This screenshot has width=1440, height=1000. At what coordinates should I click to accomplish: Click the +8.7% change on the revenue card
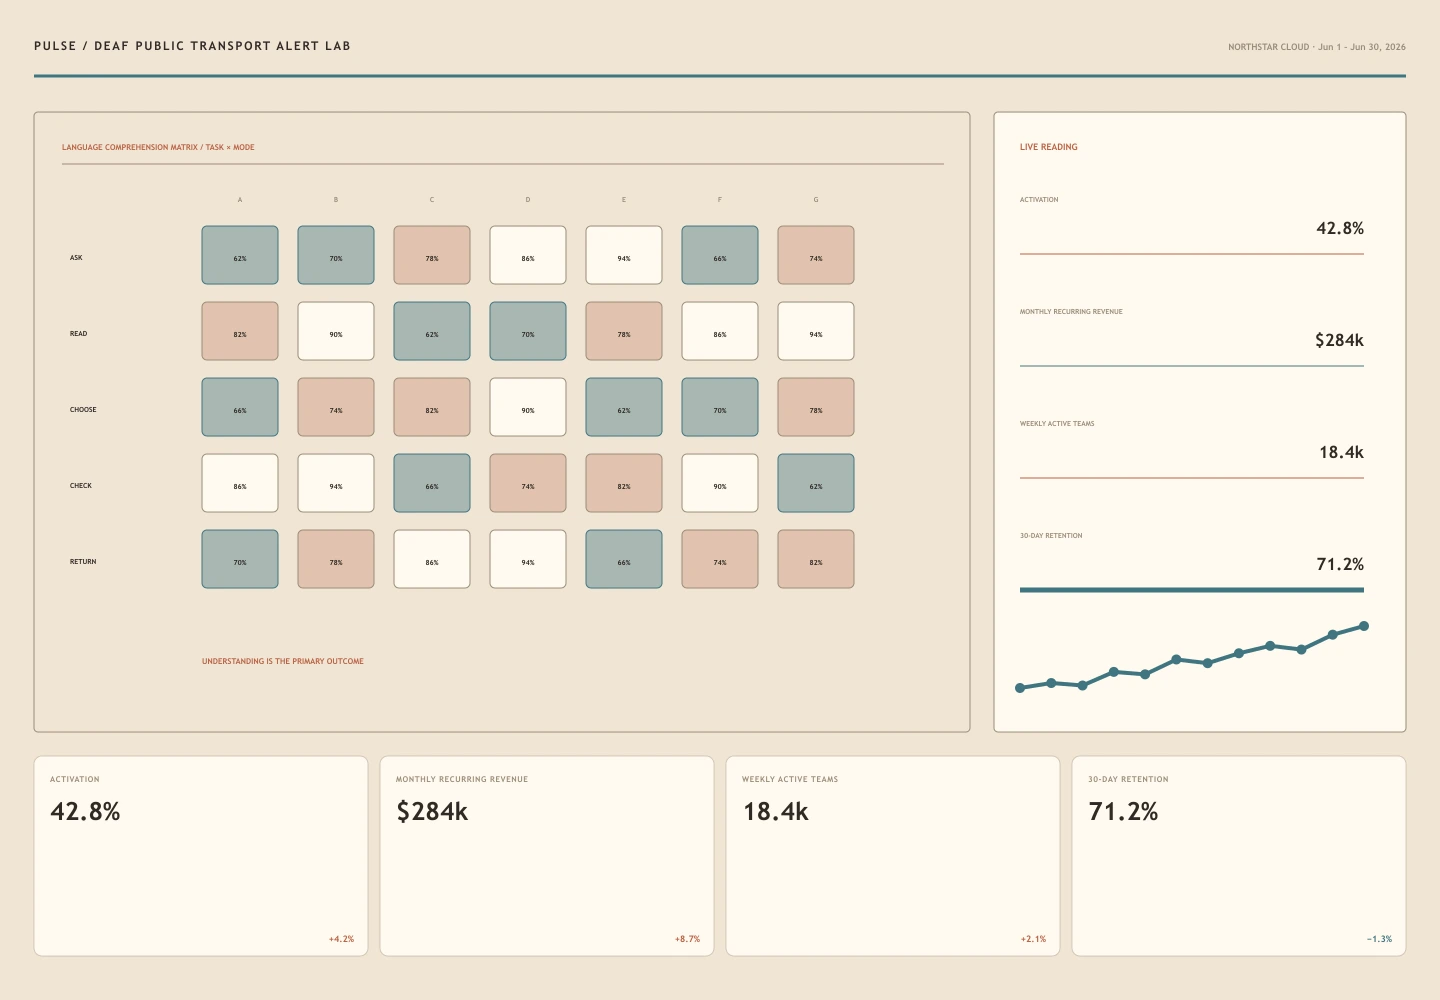[x=687, y=939]
